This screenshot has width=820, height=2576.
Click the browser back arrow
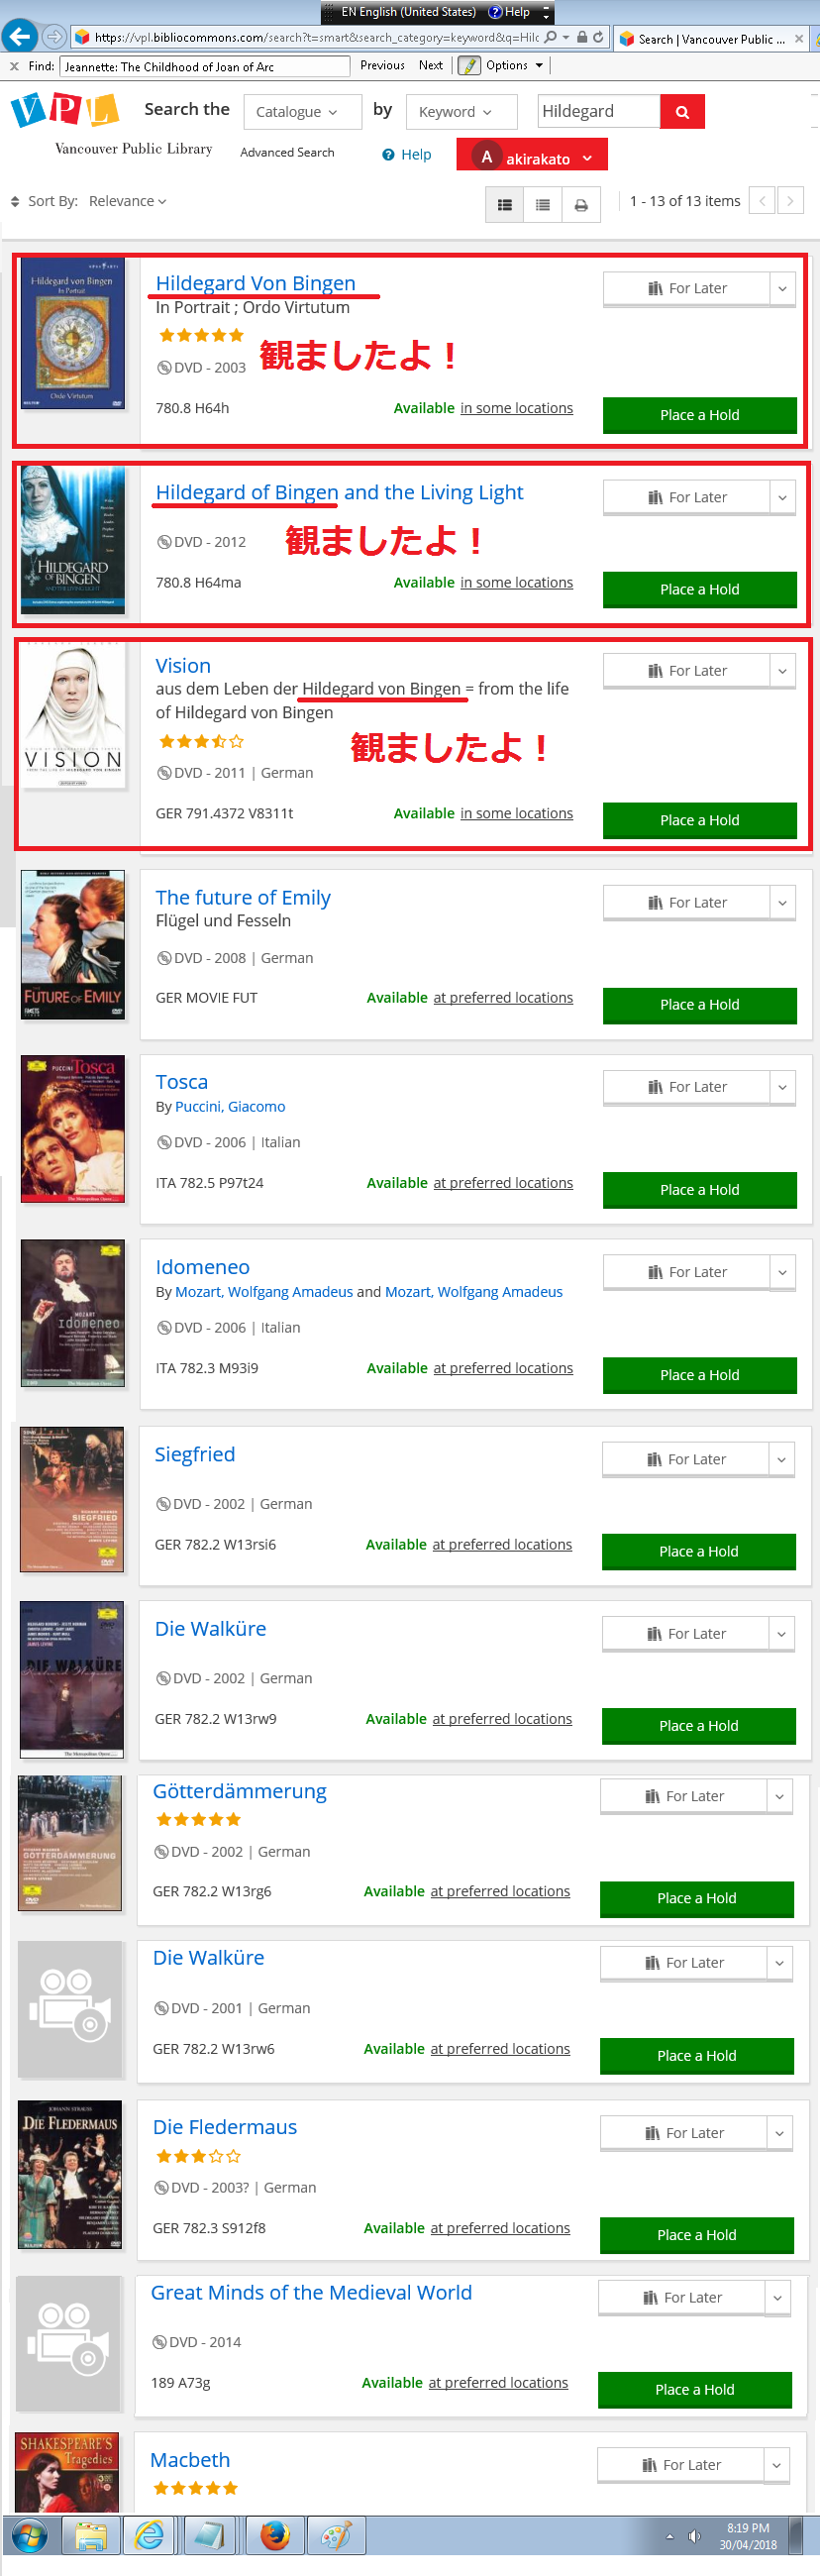(x=19, y=37)
